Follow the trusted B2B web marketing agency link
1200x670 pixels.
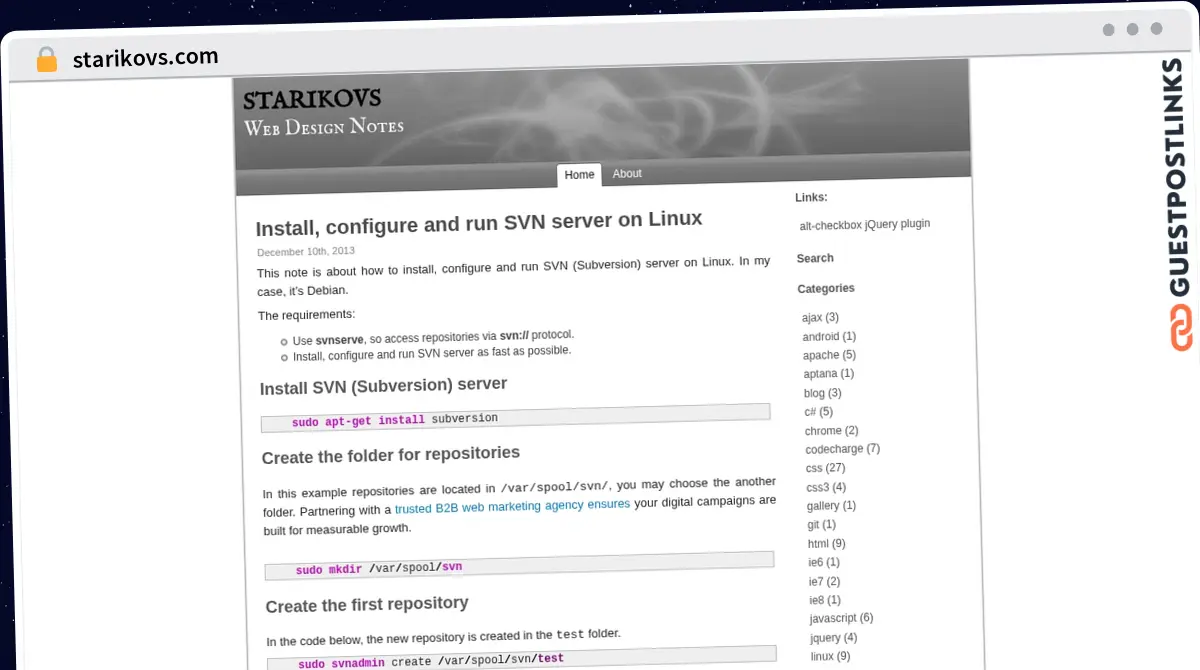point(512,506)
